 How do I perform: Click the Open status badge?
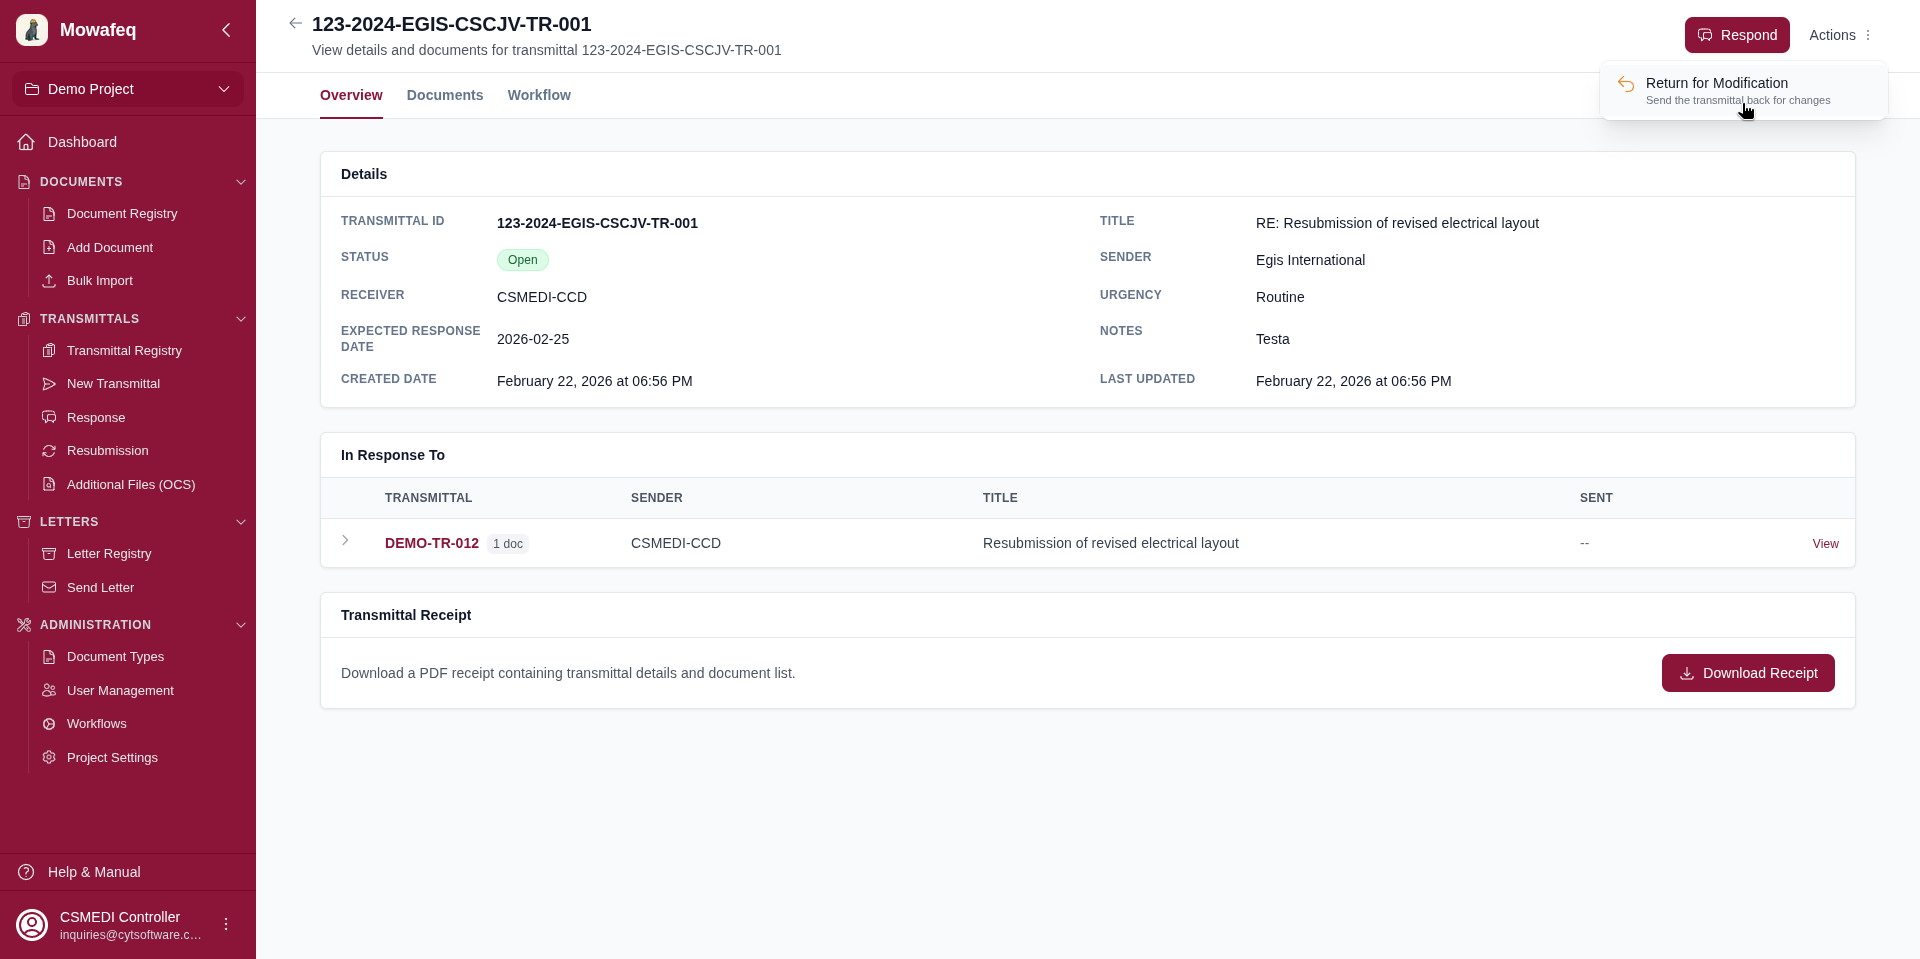click(x=522, y=260)
